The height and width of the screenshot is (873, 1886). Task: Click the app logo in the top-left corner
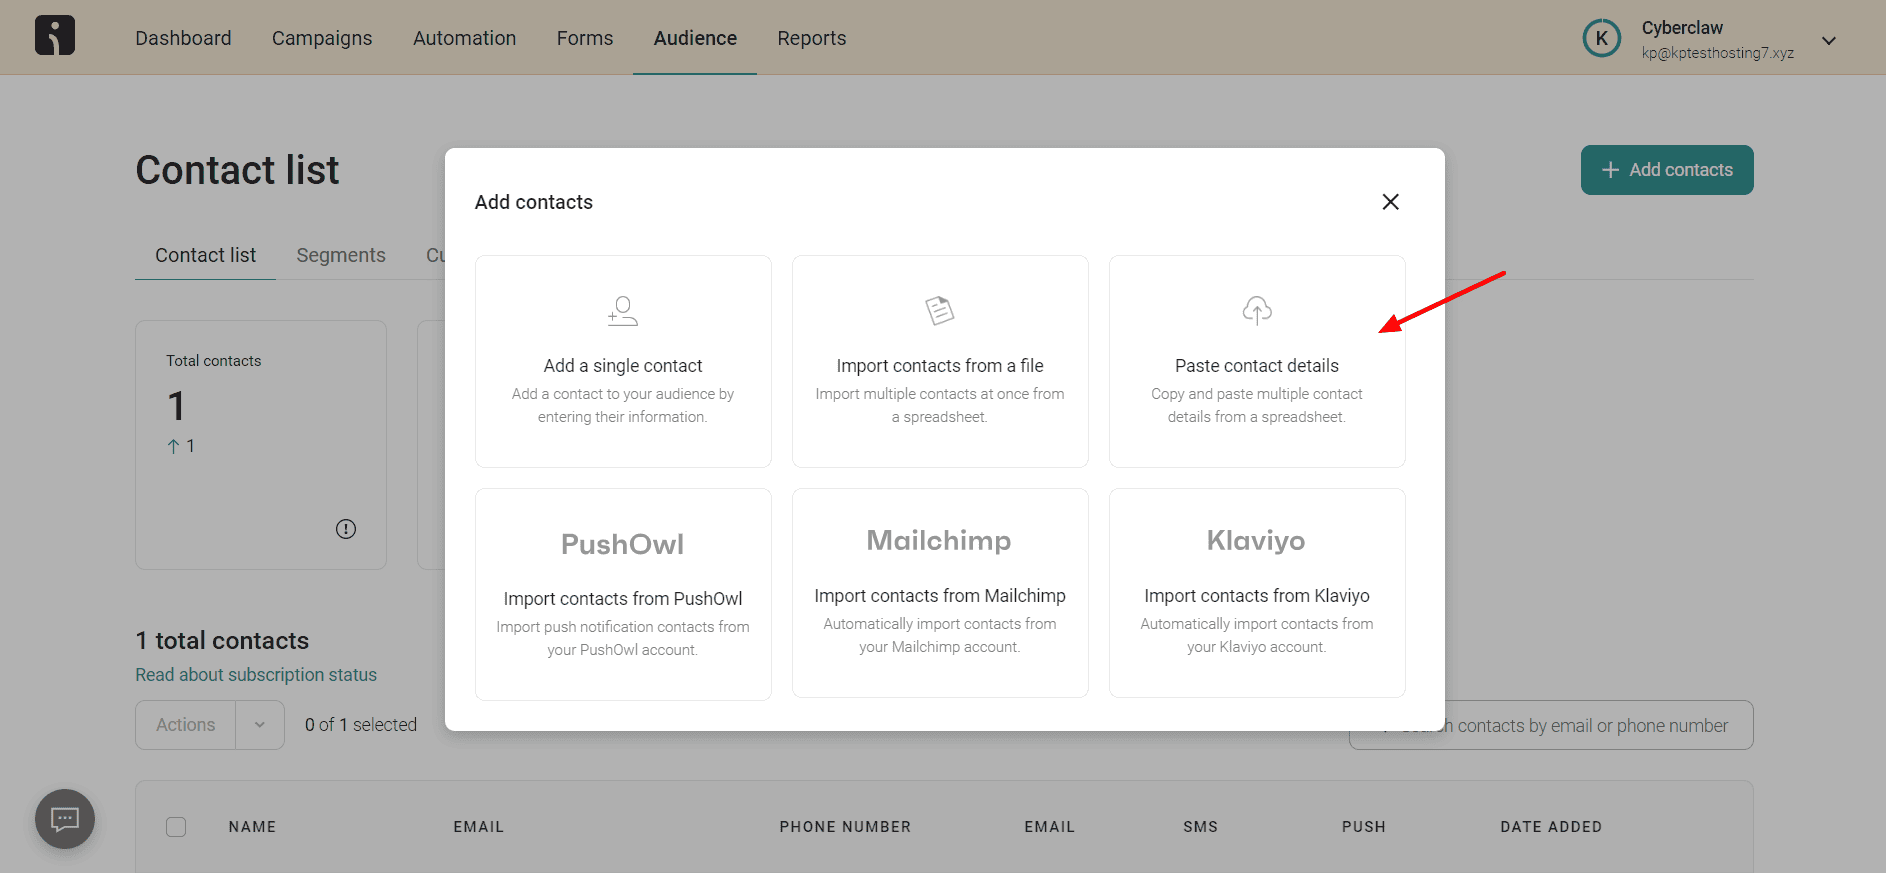tap(55, 36)
